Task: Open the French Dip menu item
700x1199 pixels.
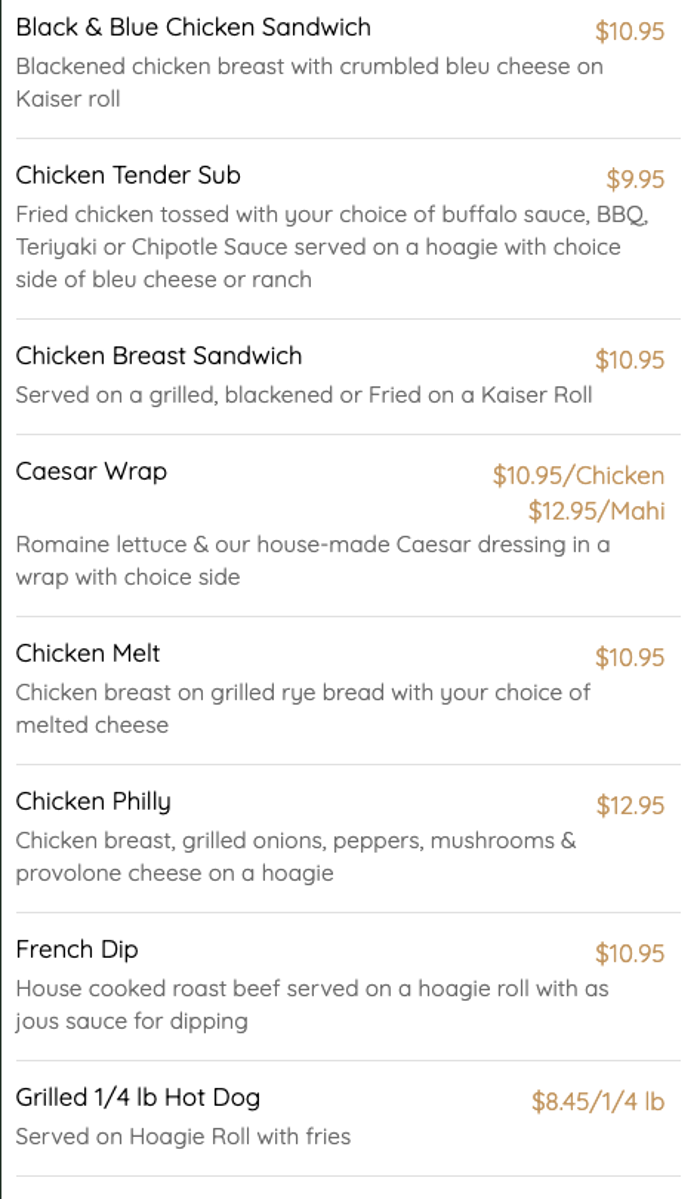Action: click(x=77, y=949)
